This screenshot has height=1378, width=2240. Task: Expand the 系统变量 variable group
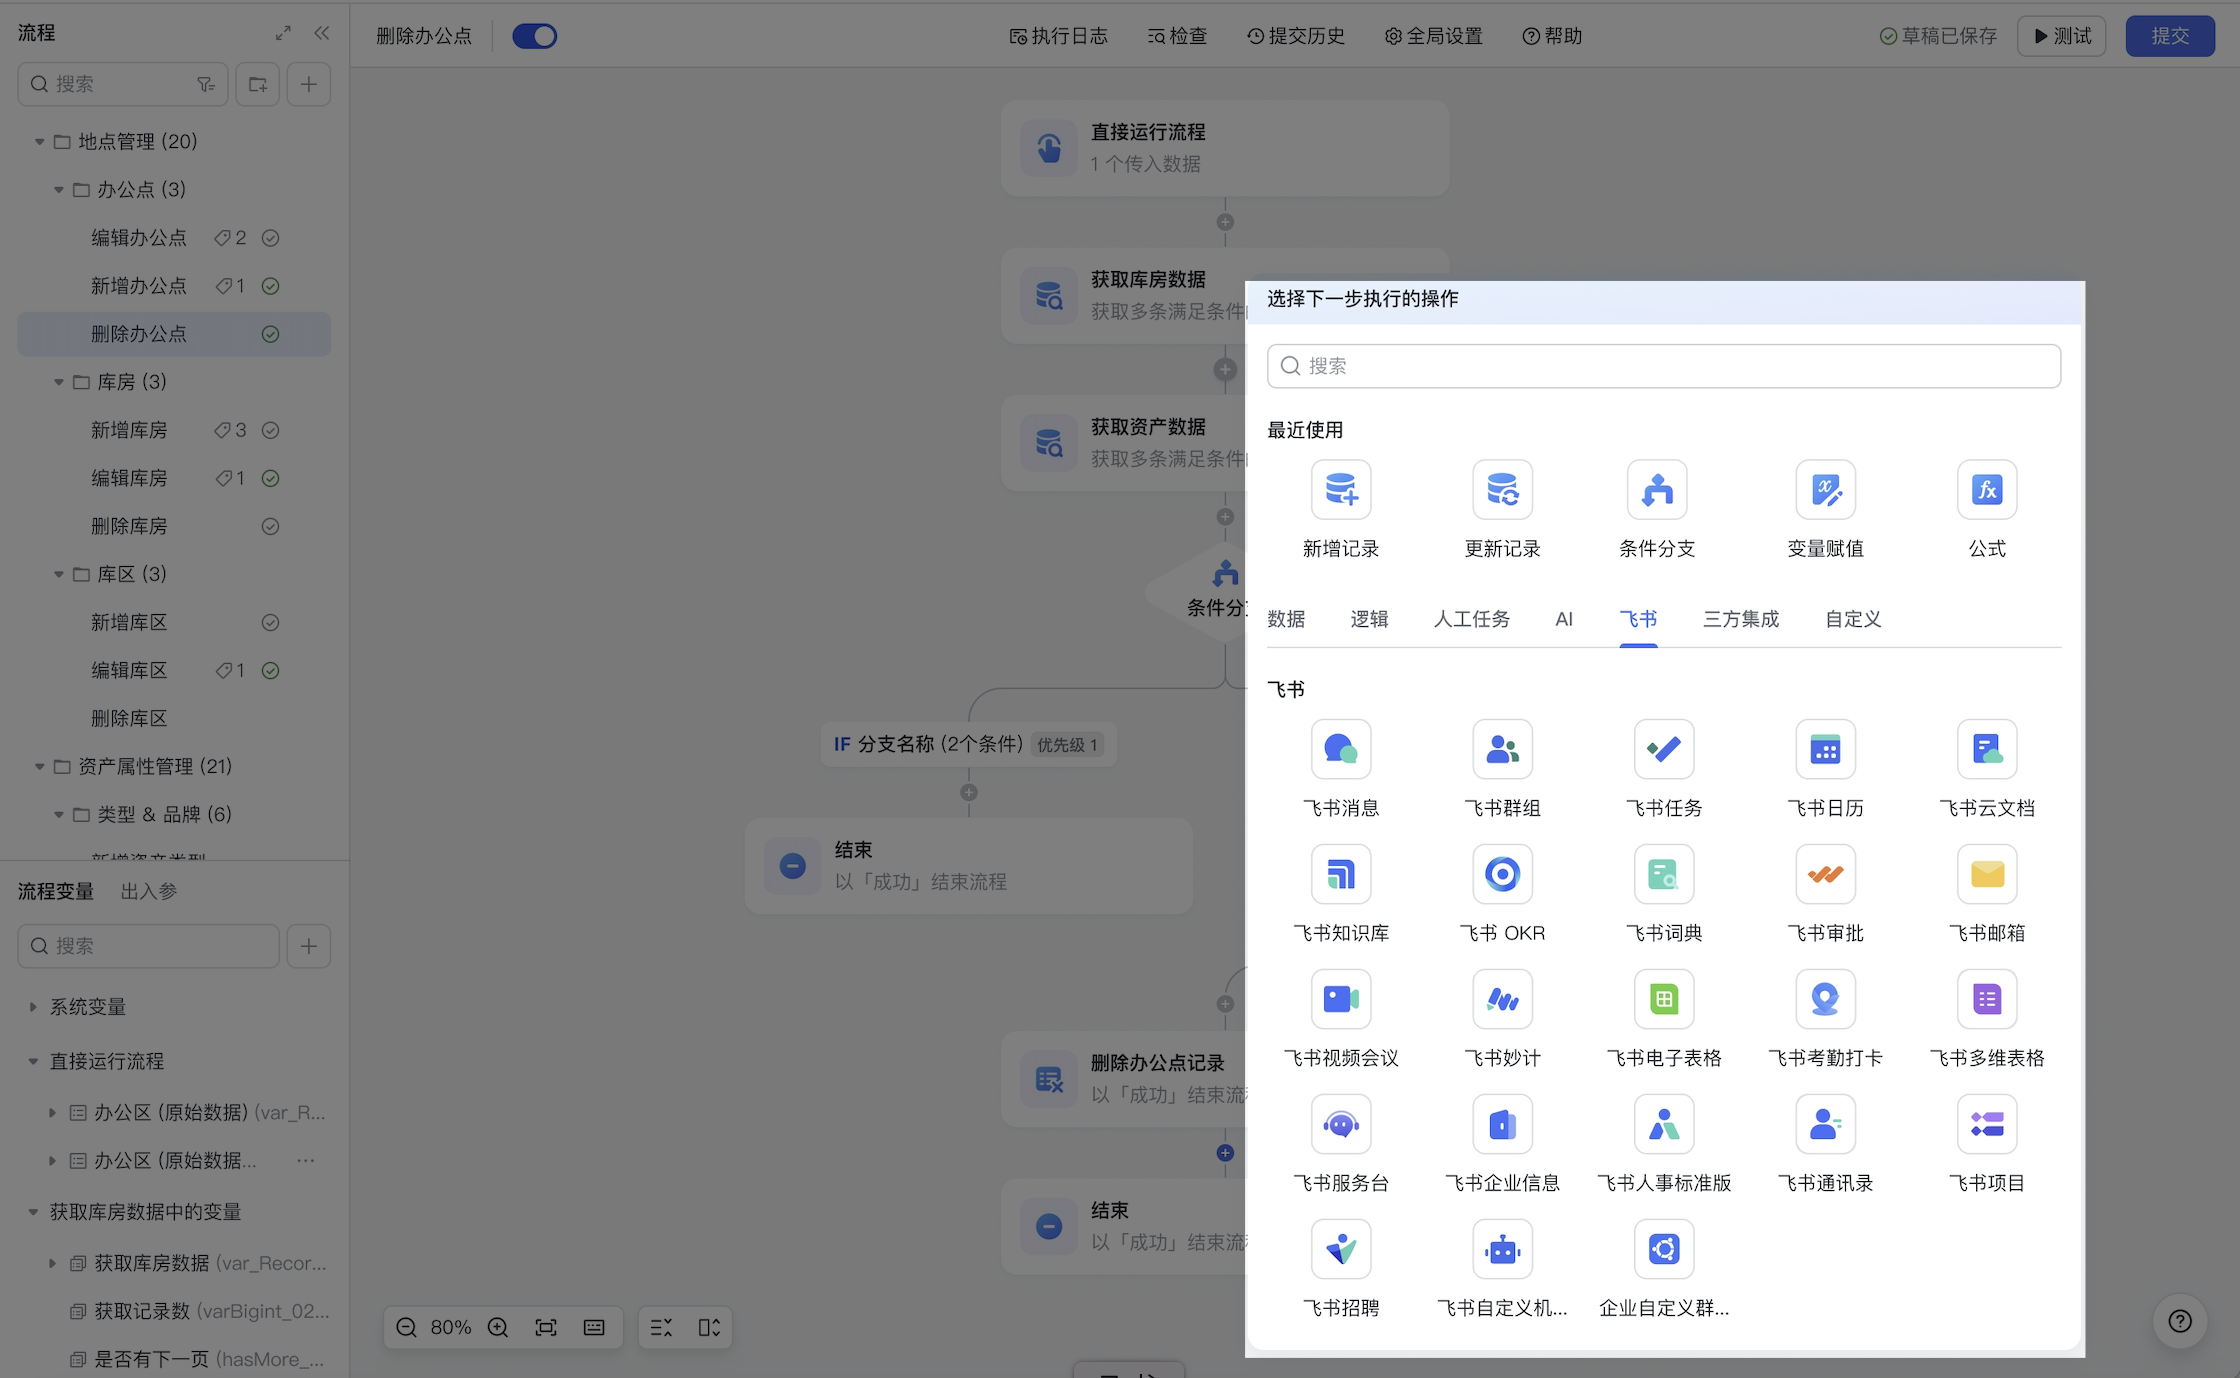(x=33, y=1007)
